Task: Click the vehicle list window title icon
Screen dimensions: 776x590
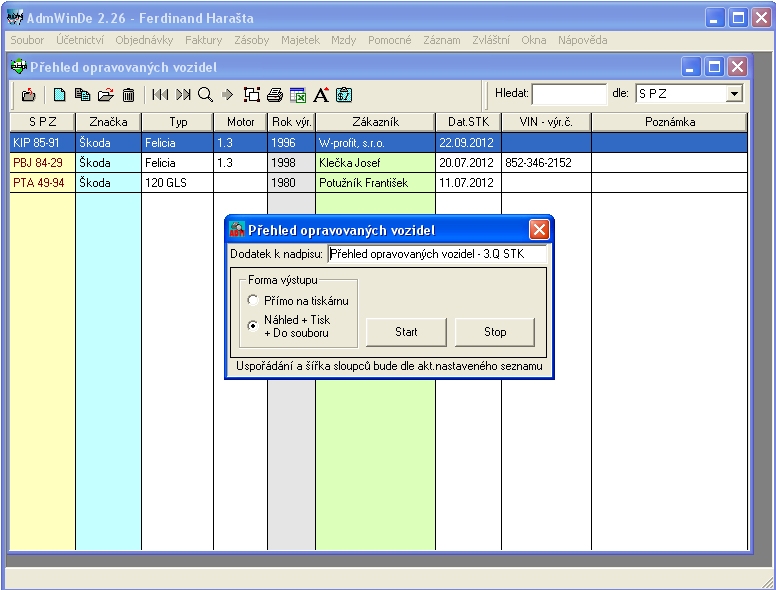Action: (19, 66)
